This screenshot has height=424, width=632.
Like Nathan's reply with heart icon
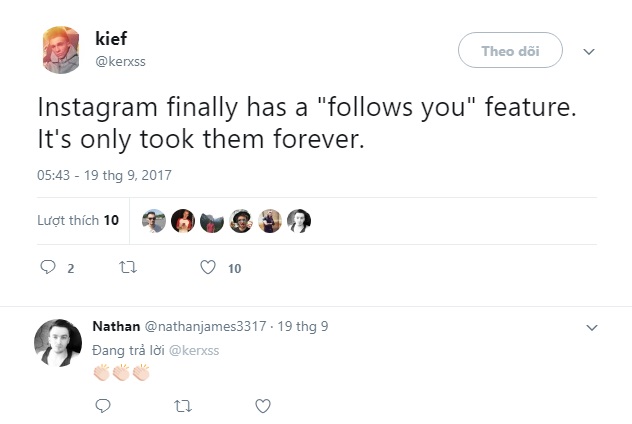263,406
